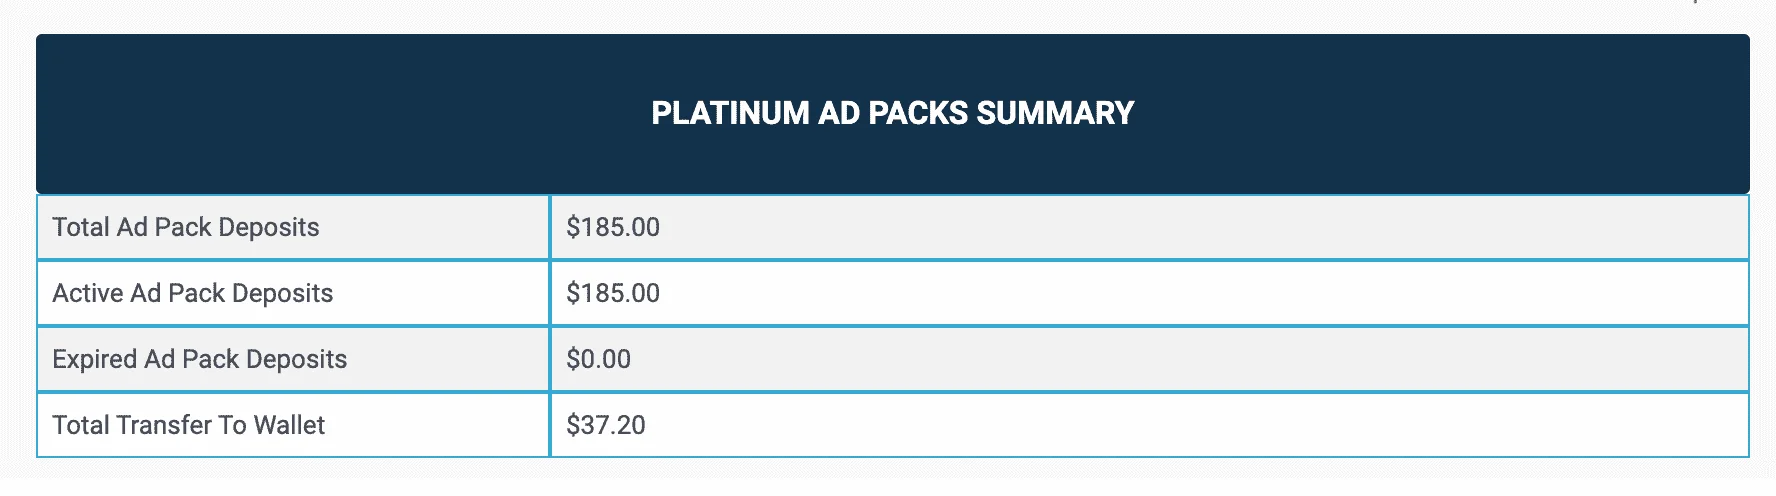Select the $0.00 expired deposits amount
1776x496 pixels.
[598, 360]
